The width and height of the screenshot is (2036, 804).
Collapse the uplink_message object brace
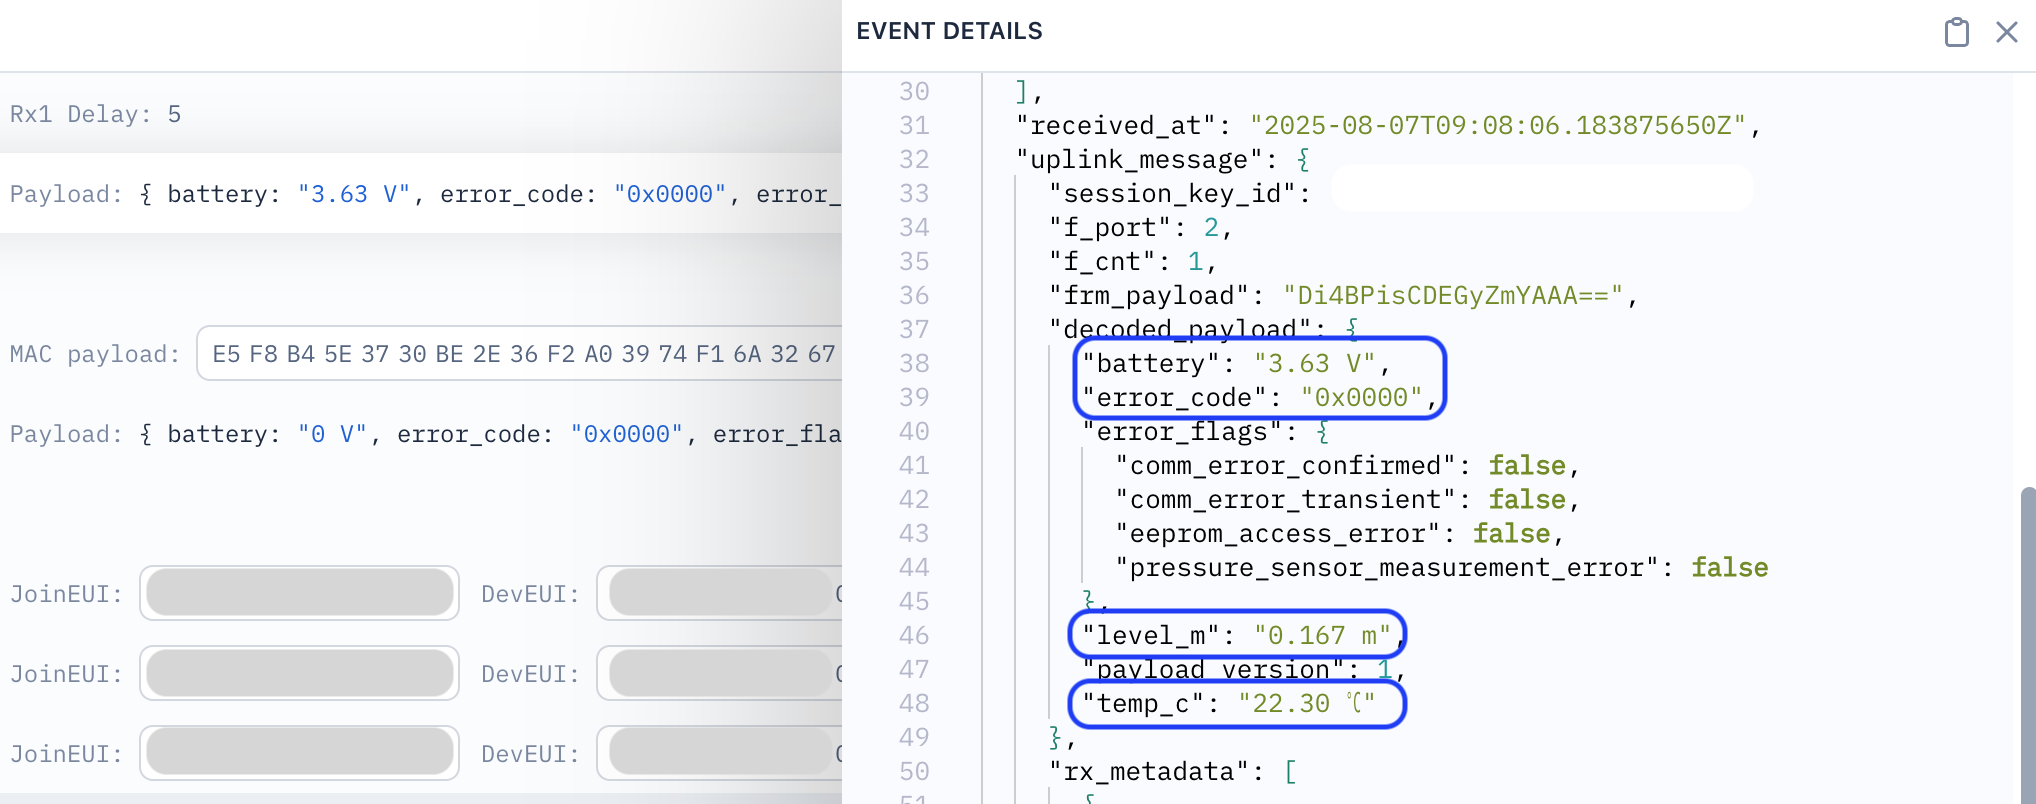[x=1303, y=160]
